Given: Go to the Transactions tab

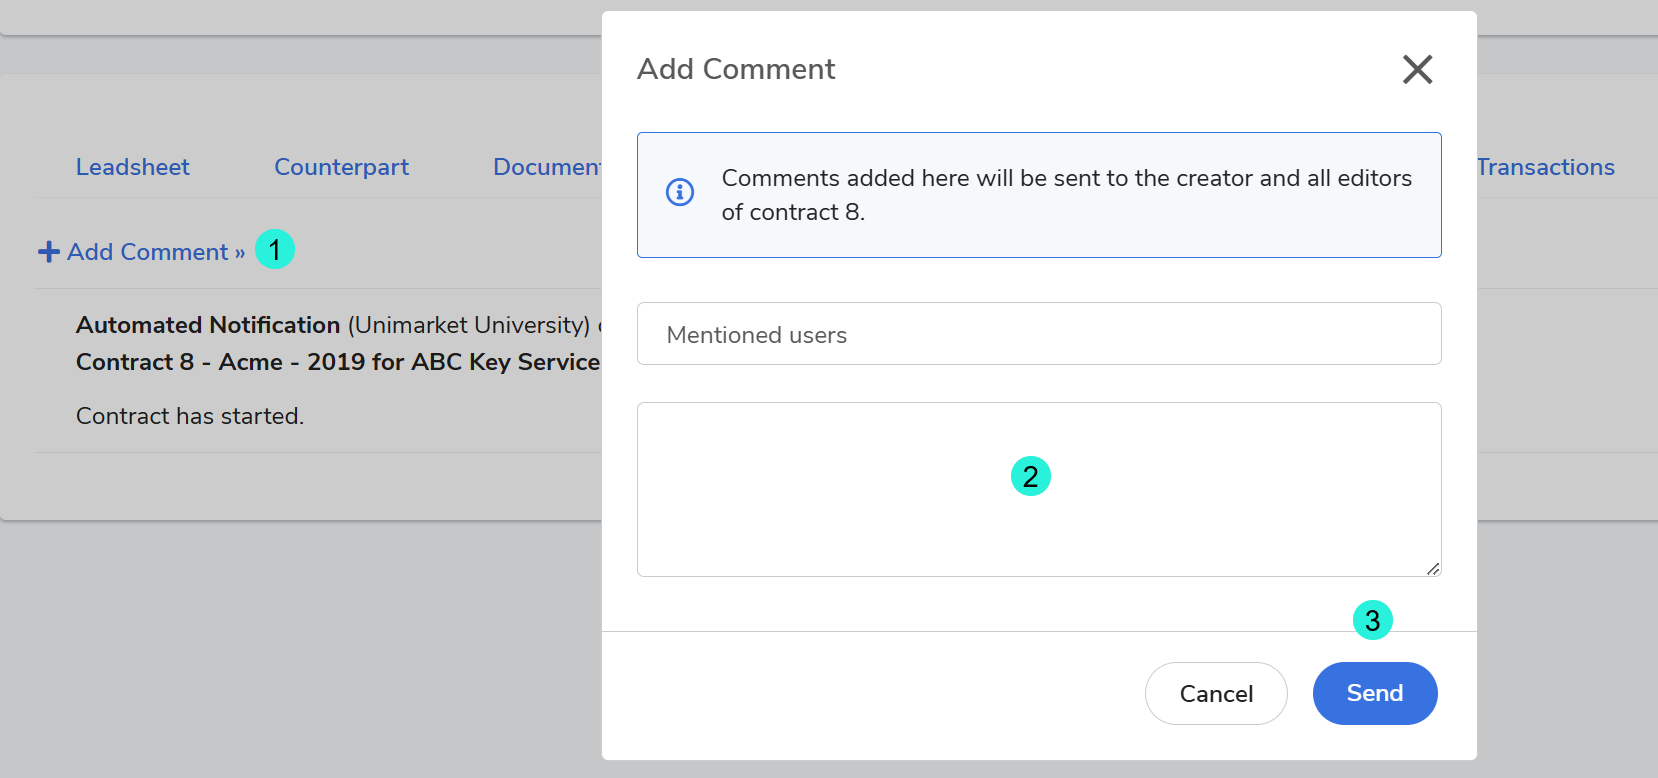Looking at the screenshot, I should point(1545,167).
